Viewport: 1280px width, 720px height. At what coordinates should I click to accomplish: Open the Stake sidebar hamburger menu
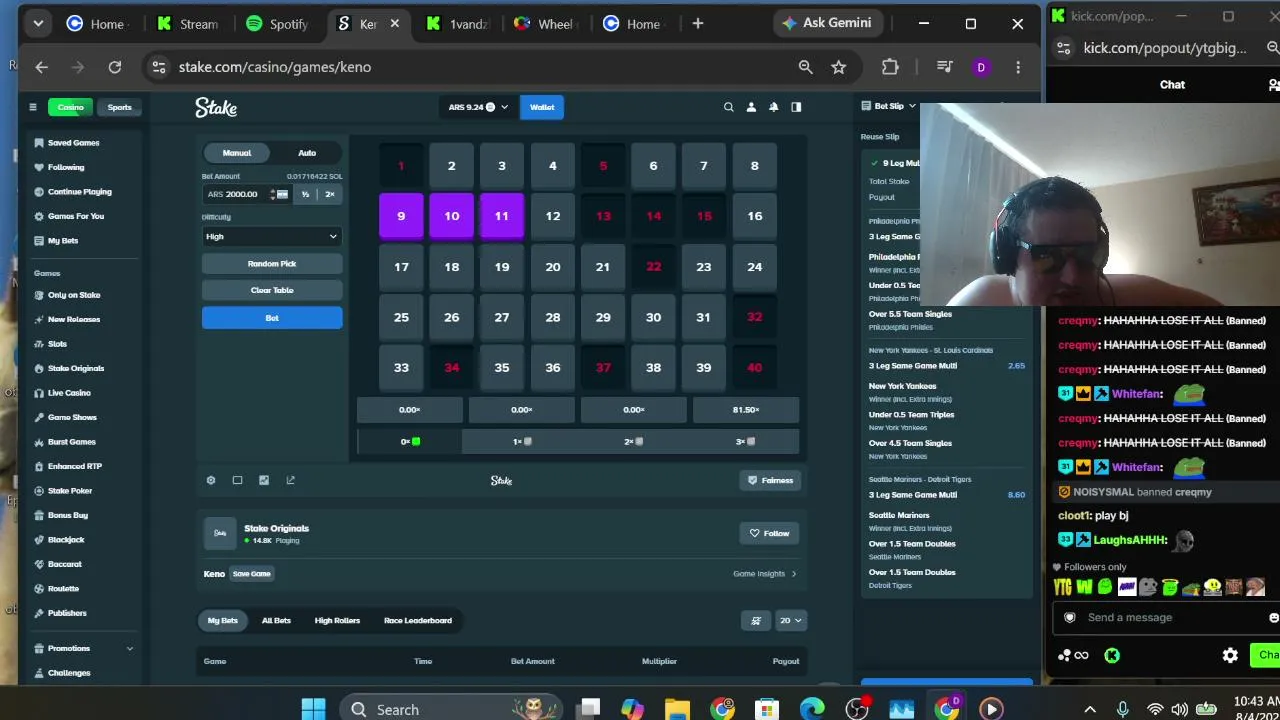coord(33,107)
